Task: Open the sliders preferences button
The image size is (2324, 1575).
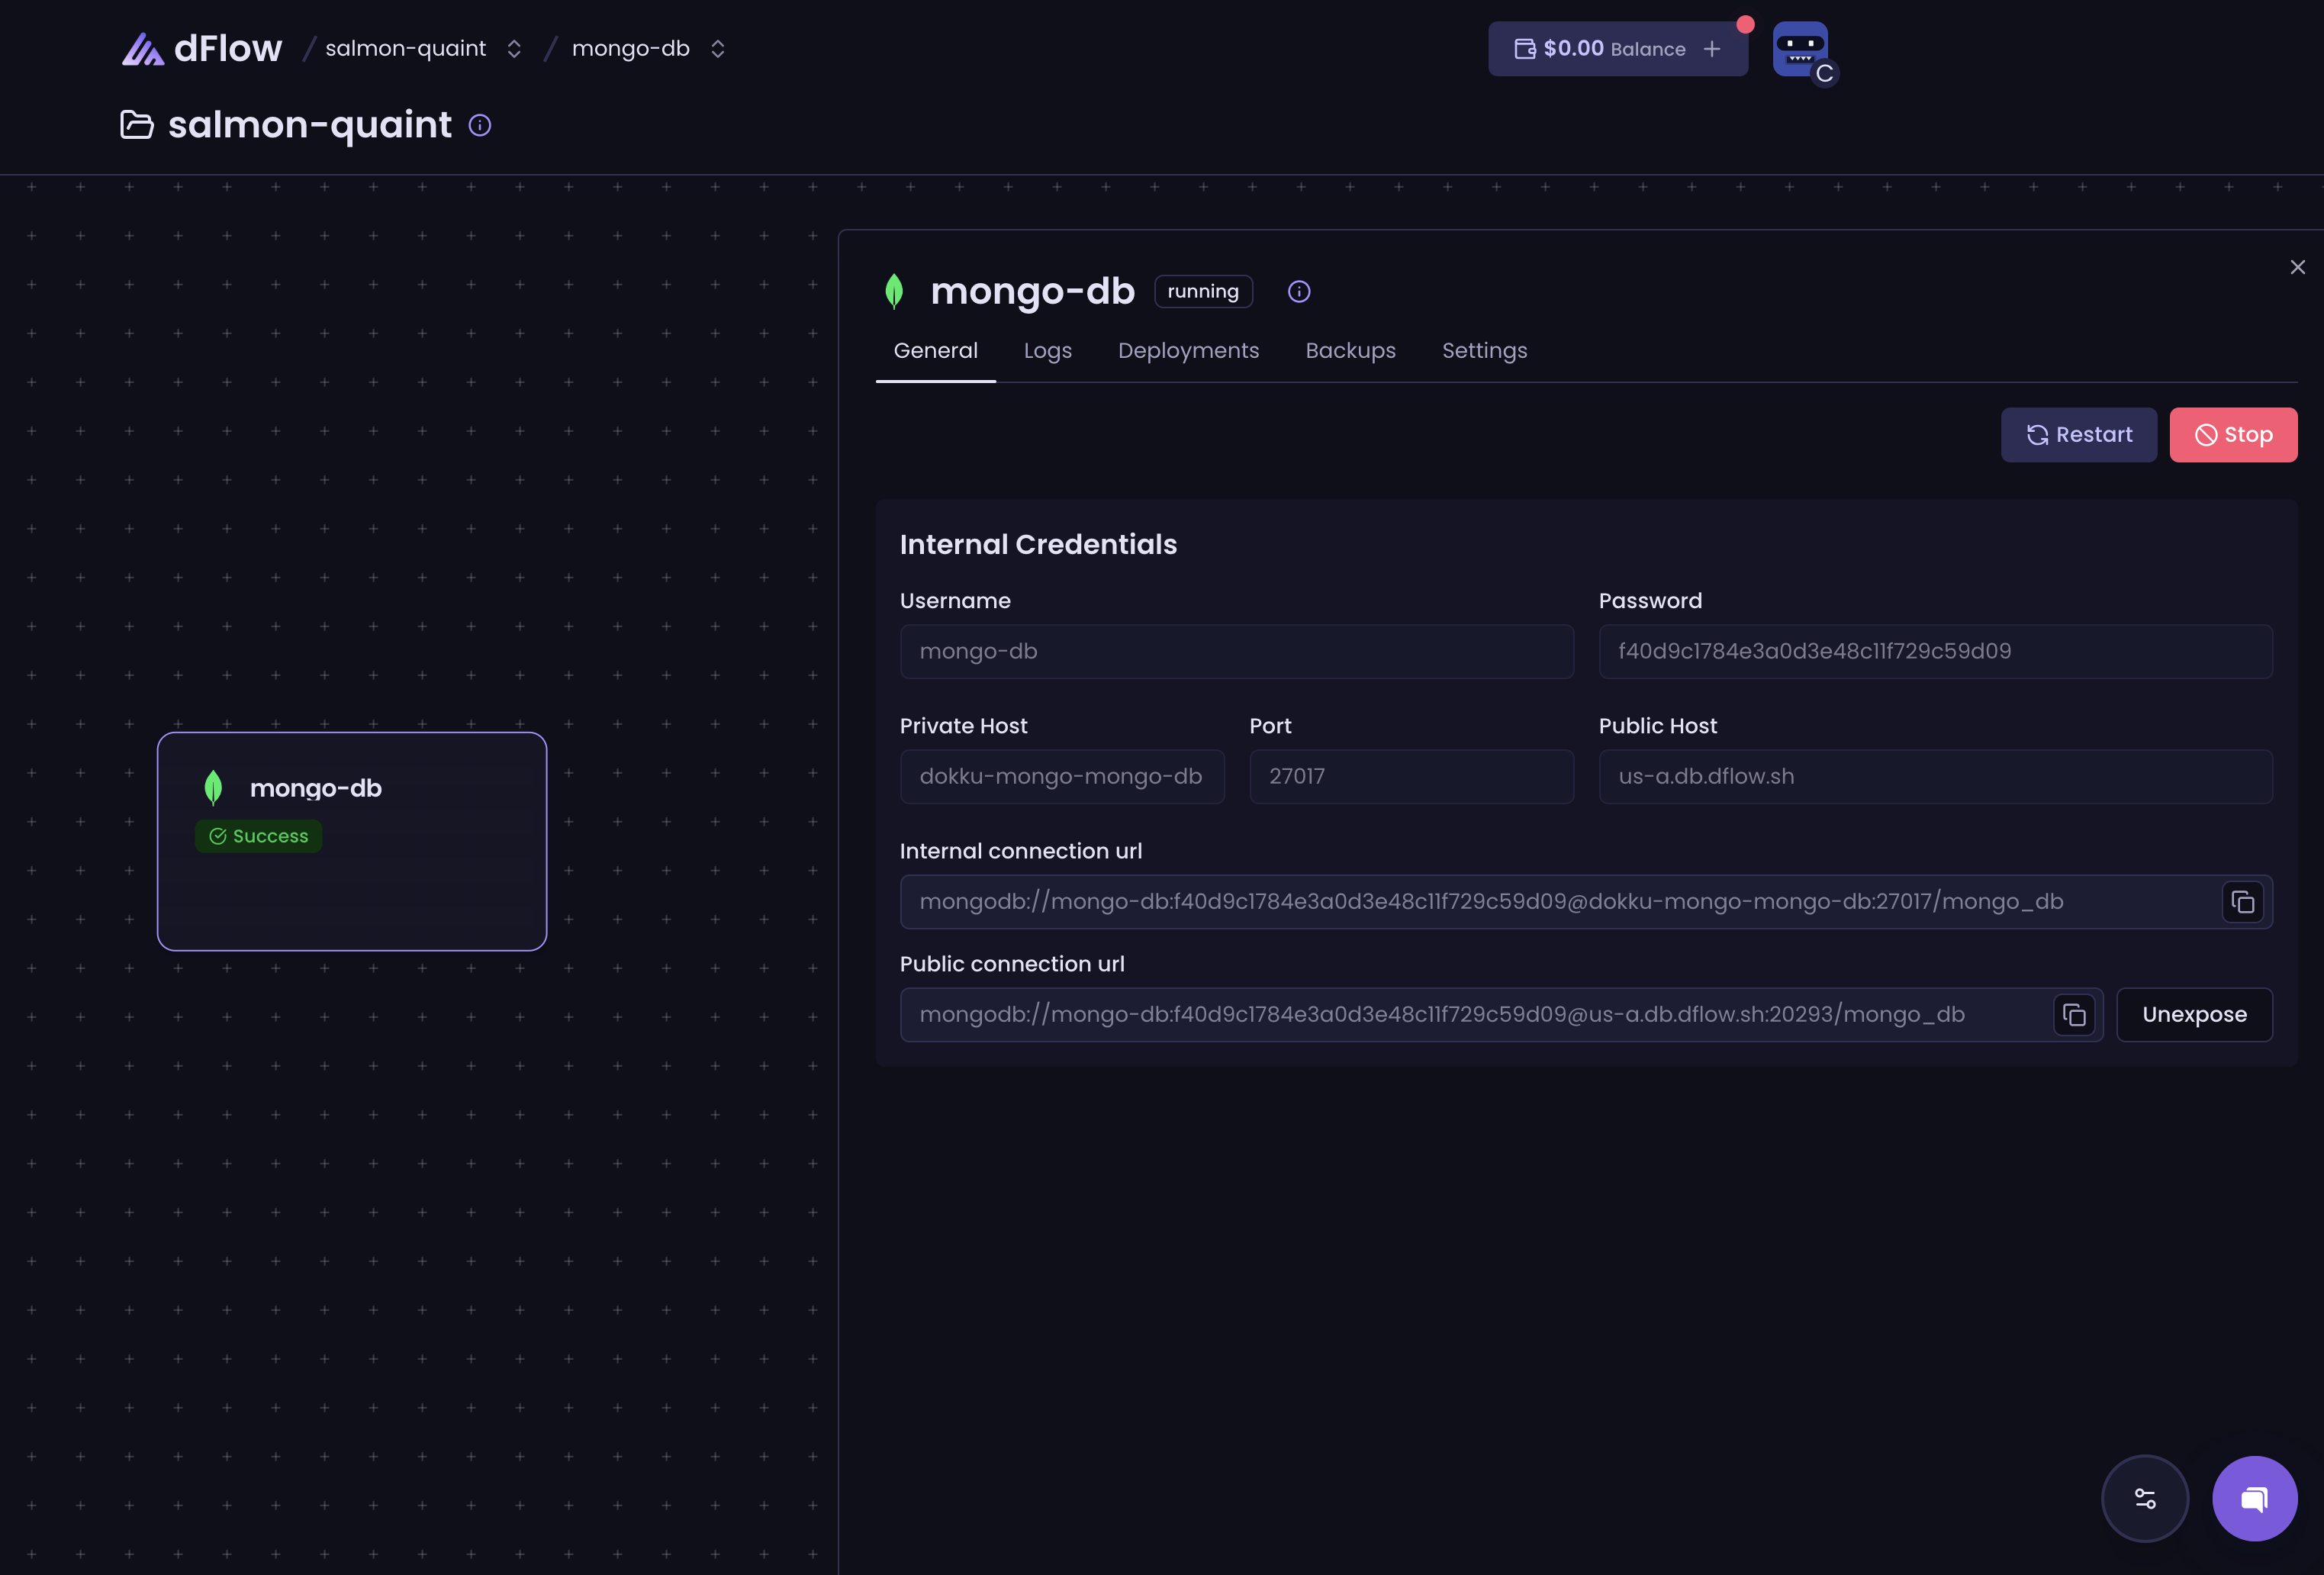Action: [x=2144, y=1498]
